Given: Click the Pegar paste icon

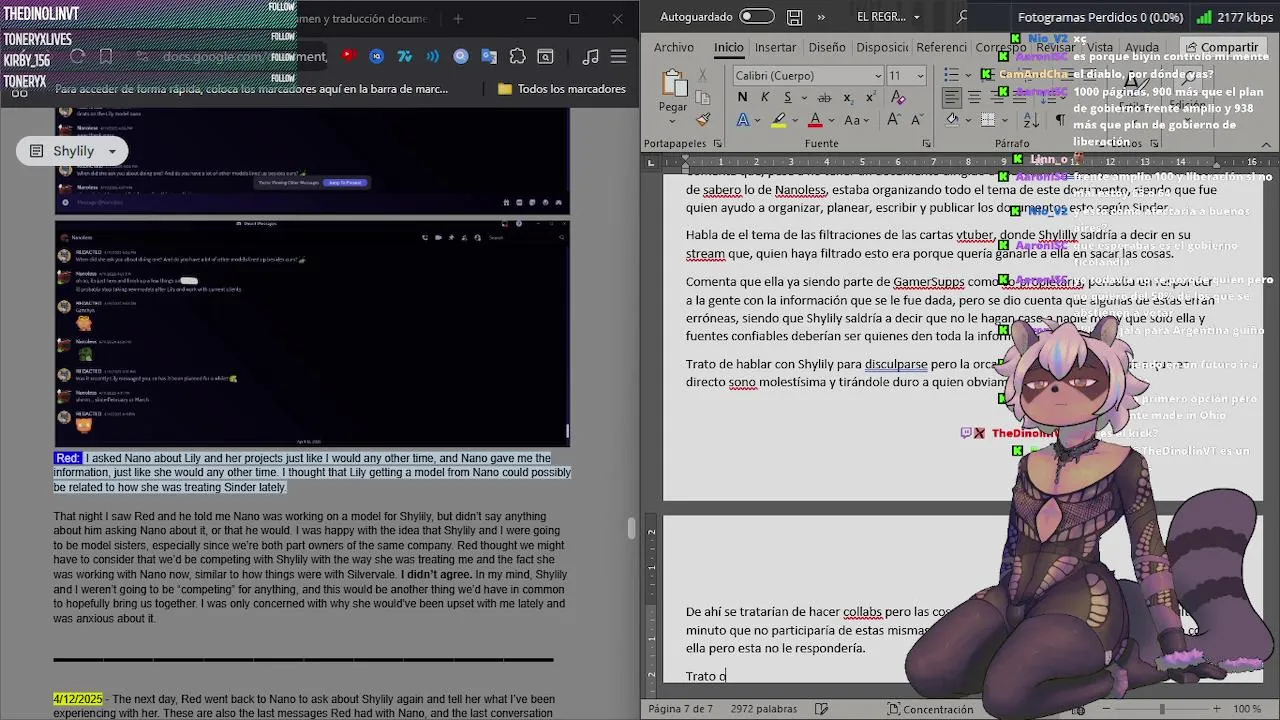Looking at the screenshot, I should coord(673,84).
